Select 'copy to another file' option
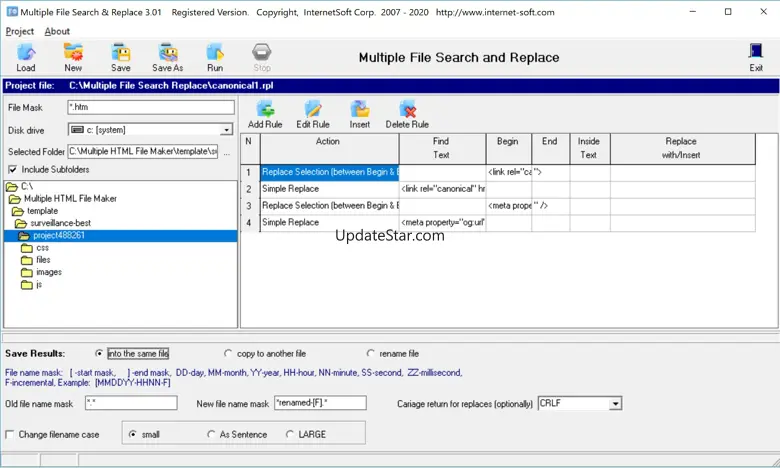780x468 pixels. (x=228, y=354)
